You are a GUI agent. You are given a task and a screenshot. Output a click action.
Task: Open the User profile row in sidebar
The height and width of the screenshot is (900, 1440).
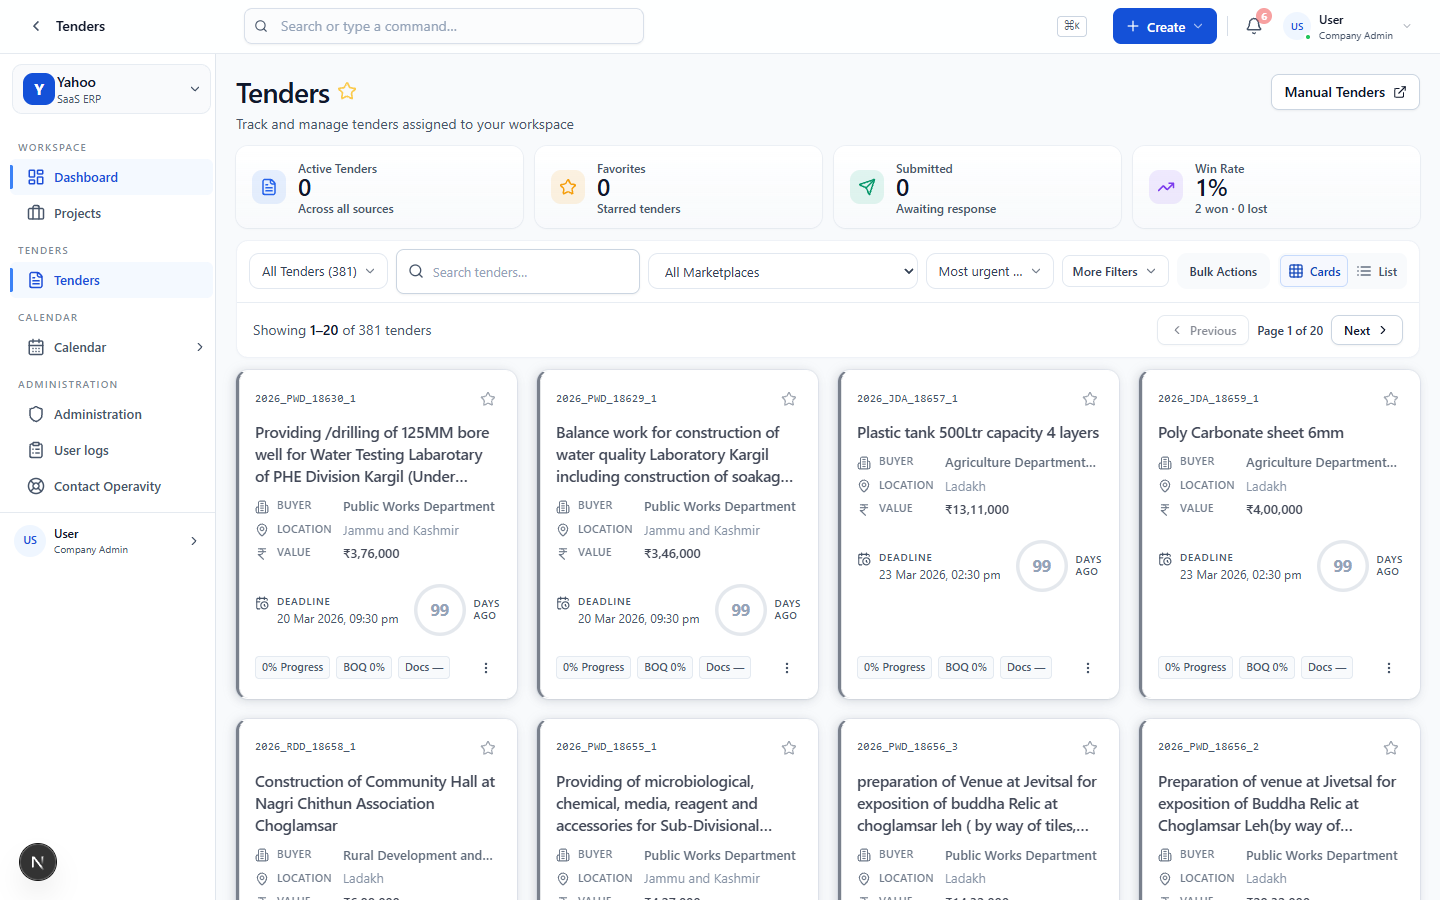pos(107,541)
